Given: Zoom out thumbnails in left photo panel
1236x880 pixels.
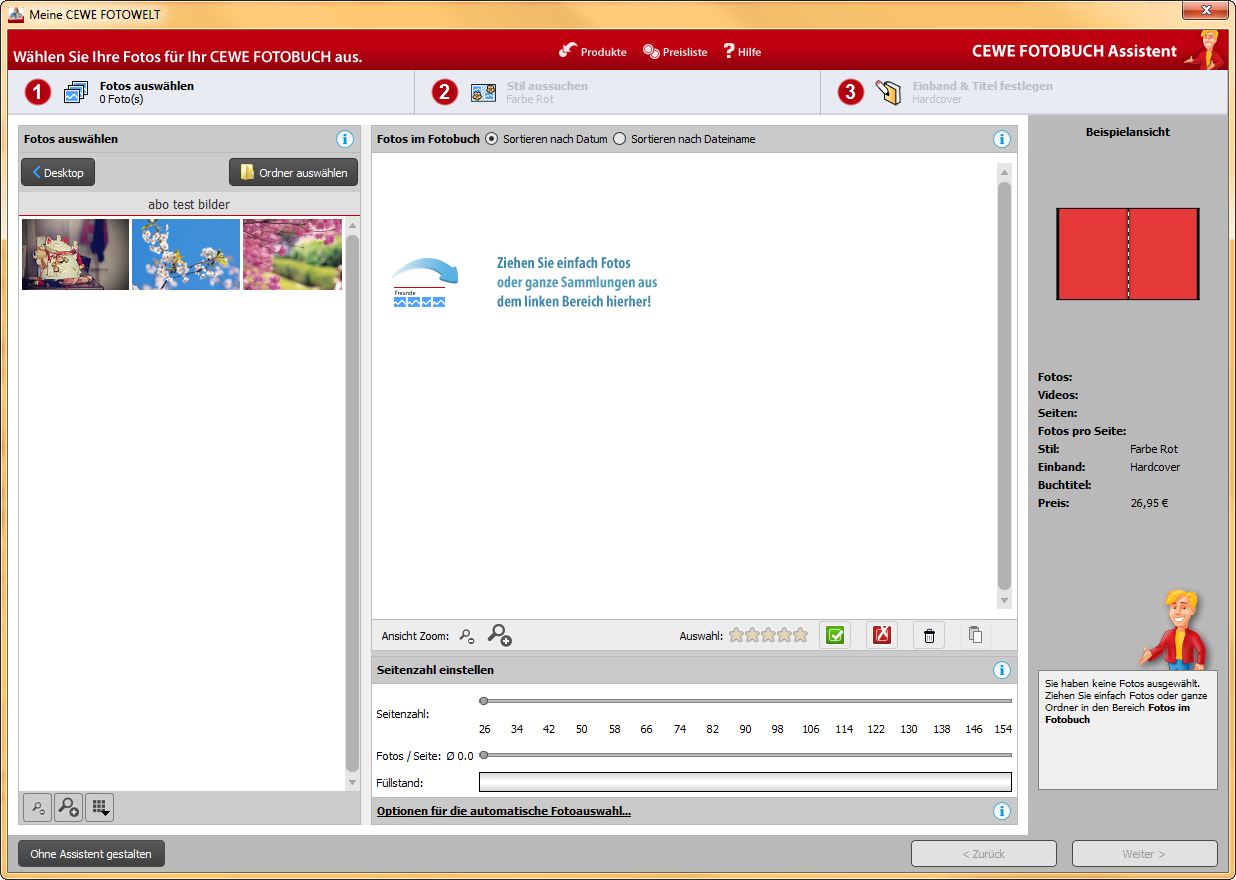Looking at the screenshot, I should (x=37, y=807).
